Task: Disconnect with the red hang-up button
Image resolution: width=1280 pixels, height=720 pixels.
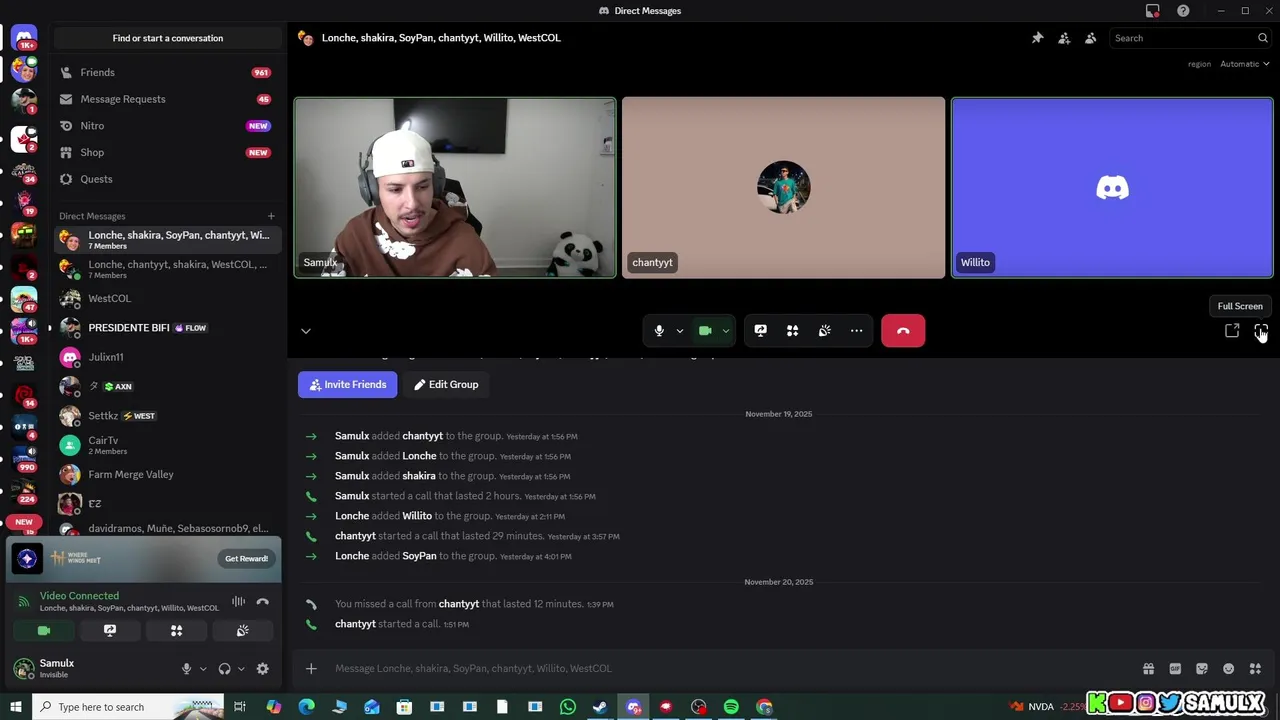Action: pyautogui.click(x=903, y=331)
